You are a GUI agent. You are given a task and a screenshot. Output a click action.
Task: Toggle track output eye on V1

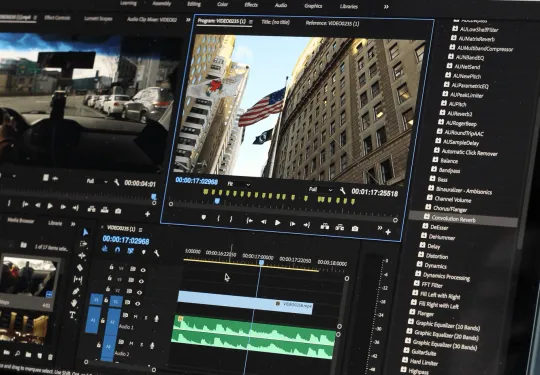tap(137, 304)
